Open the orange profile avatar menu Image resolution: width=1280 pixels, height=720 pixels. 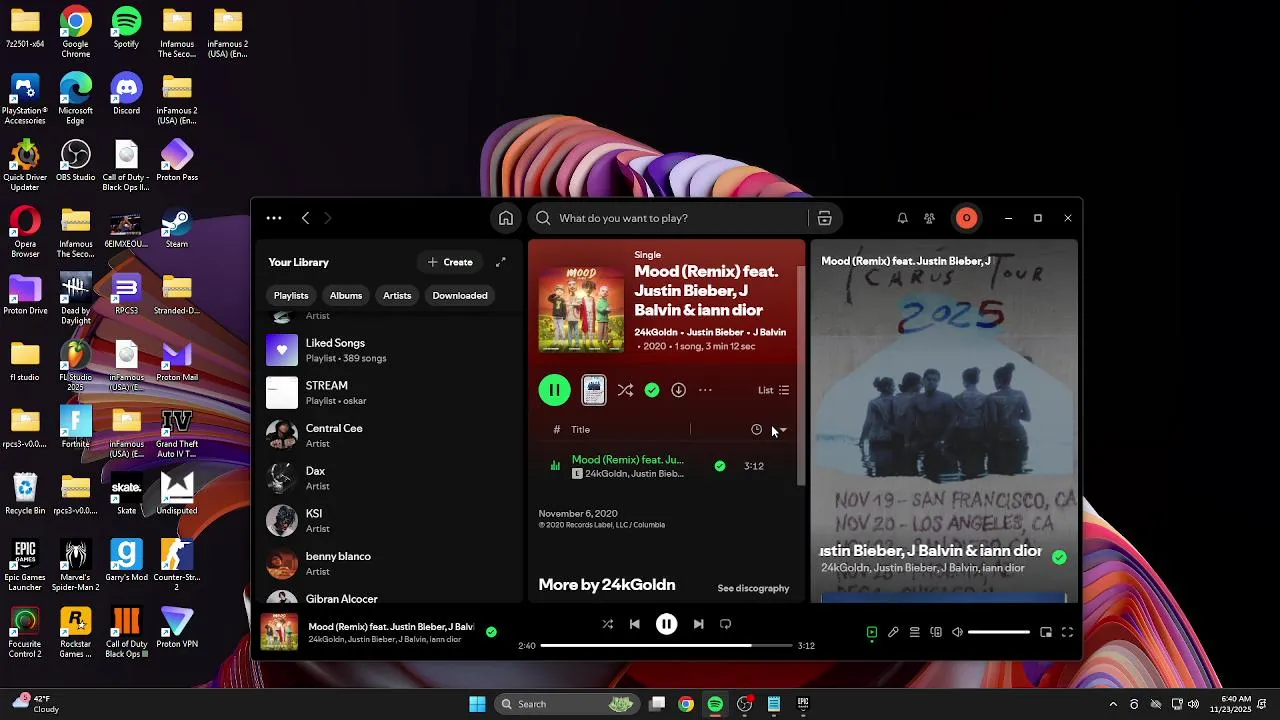pyautogui.click(x=966, y=218)
